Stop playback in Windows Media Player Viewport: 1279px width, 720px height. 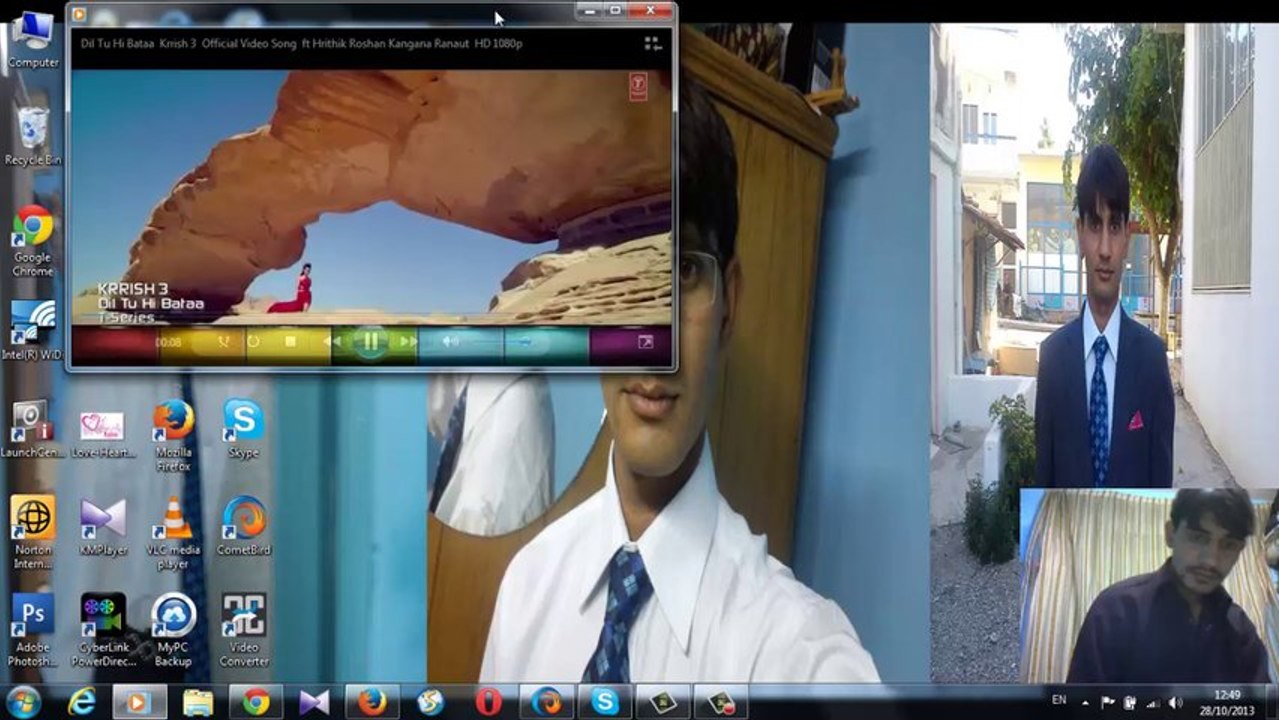coord(290,342)
